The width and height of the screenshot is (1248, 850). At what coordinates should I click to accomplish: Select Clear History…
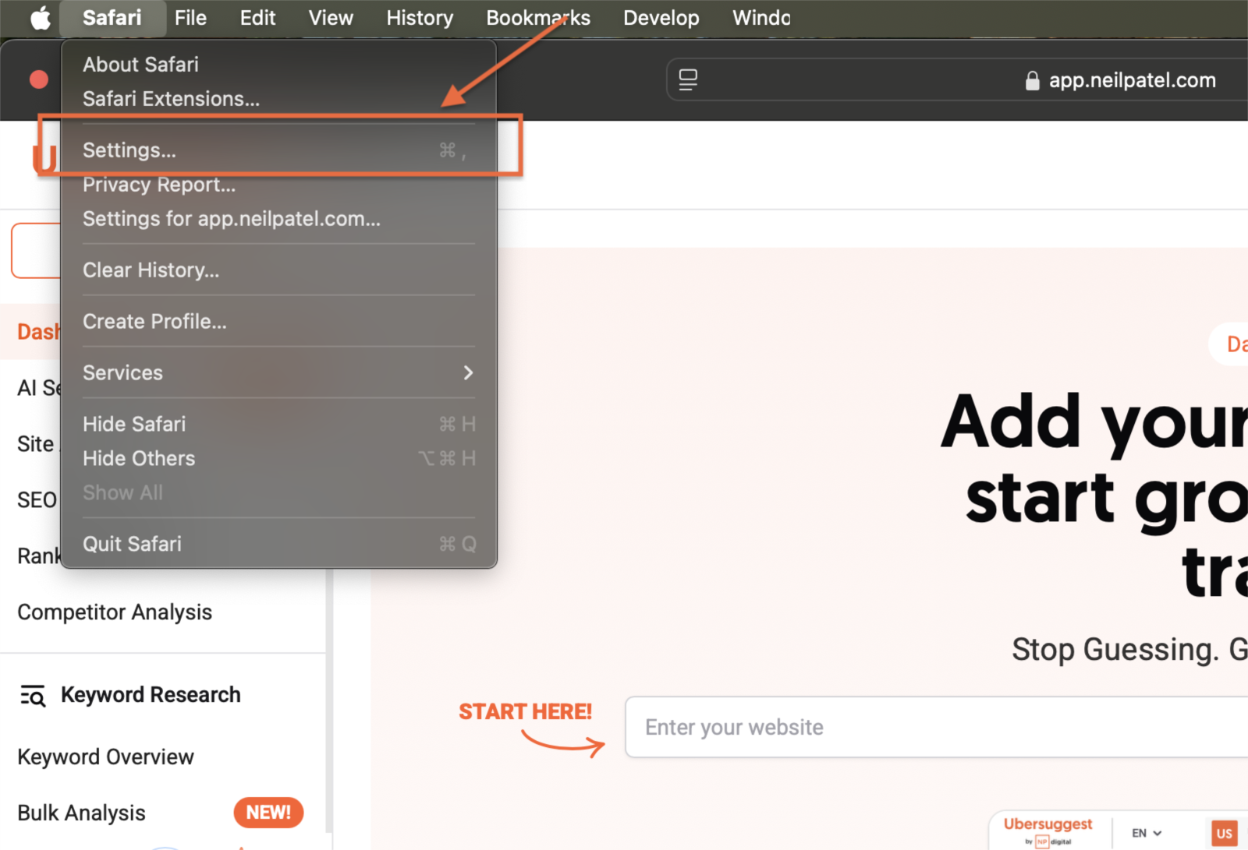point(279,270)
